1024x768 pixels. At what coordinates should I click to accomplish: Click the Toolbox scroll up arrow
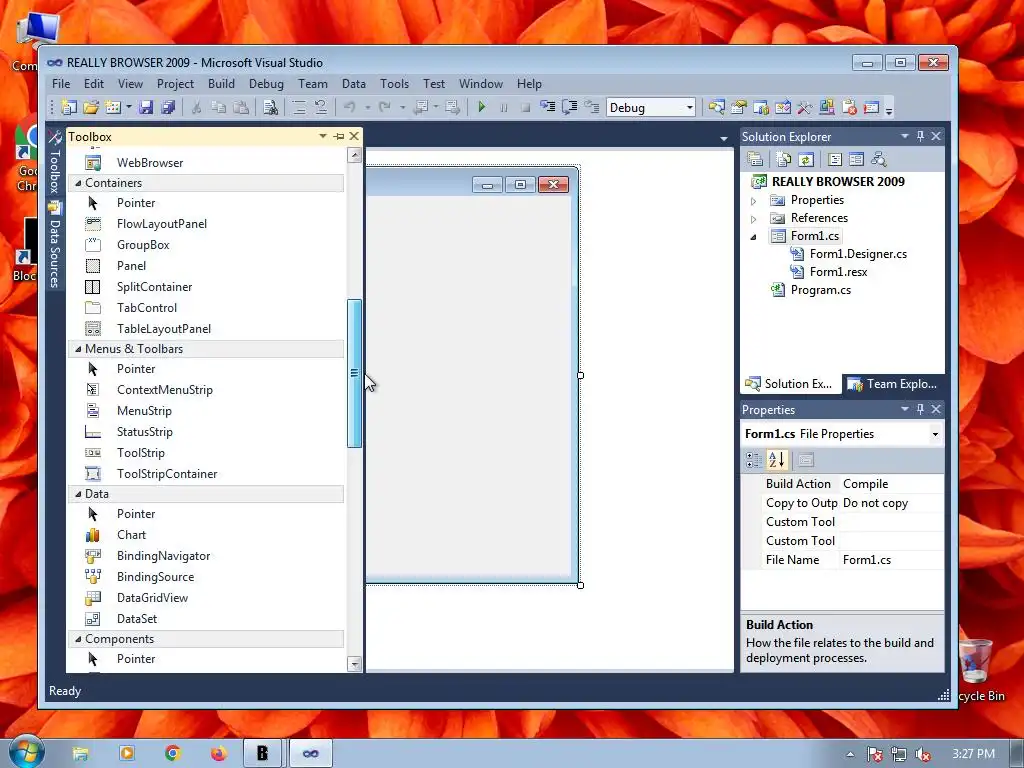354,155
